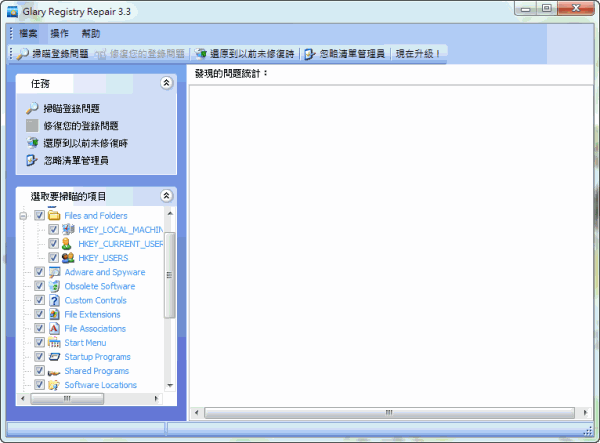This screenshot has height=443, width=600.
Task: Click the results pane scroll right arrow
Action: click(585, 412)
